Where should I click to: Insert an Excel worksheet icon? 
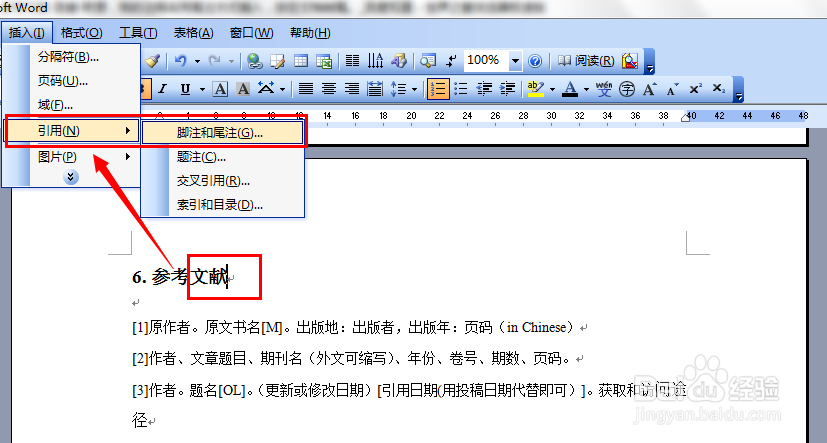point(324,61)
